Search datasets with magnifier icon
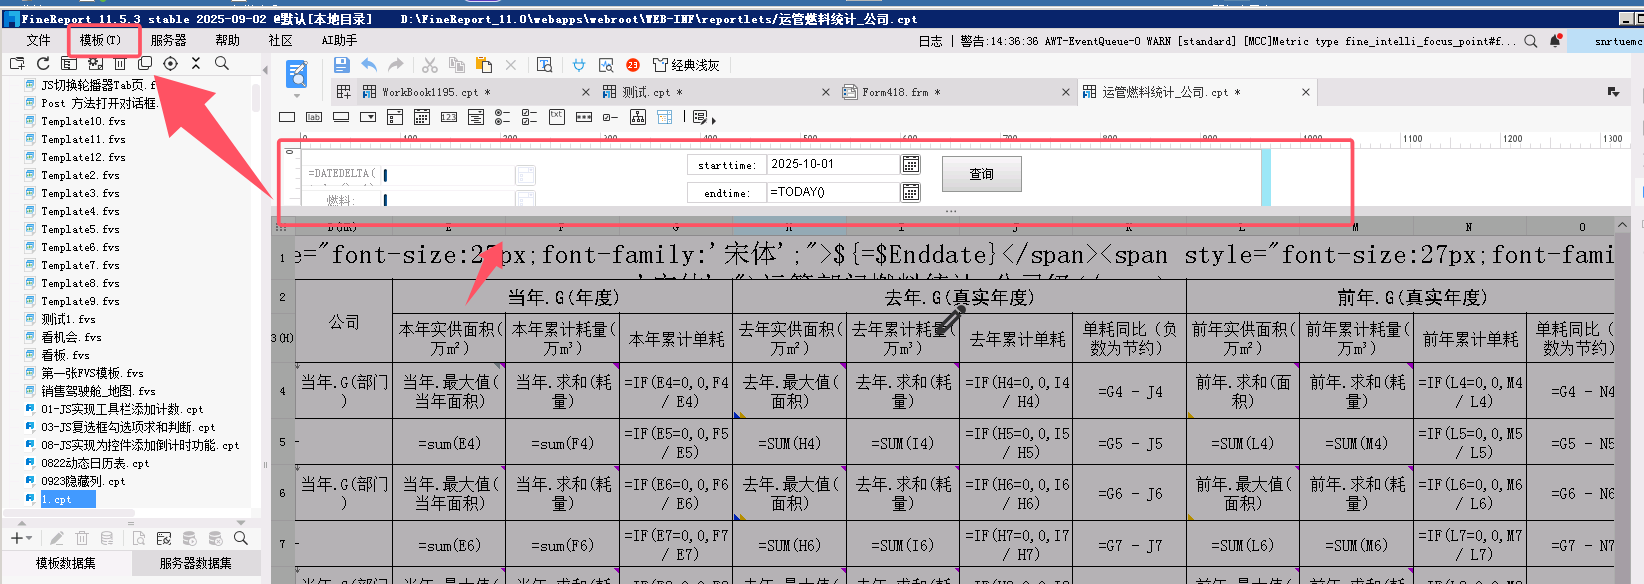 [x=240, y=538]
